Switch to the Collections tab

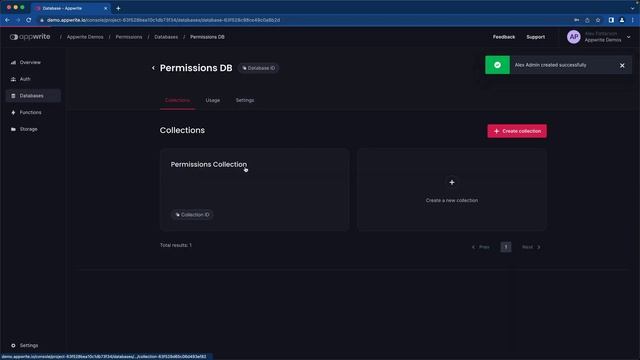tap(177, 100)
